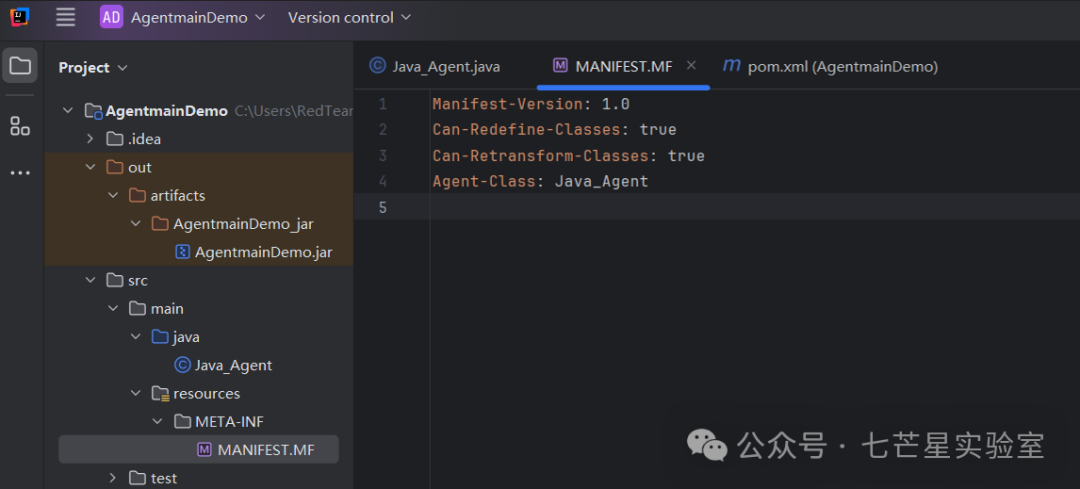The image size is (1080, 489).
Task: Open the three-dots more tool windows icon
Action: pyautogui.click(x=20, y=173)
